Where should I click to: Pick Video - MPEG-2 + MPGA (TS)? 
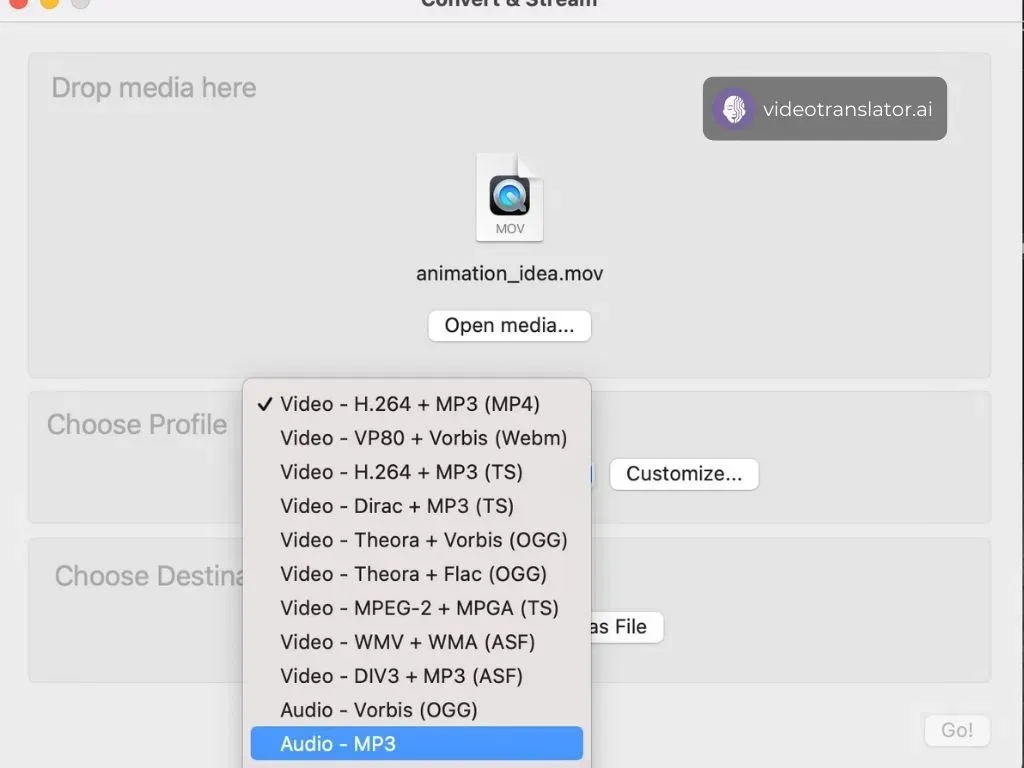417,607
